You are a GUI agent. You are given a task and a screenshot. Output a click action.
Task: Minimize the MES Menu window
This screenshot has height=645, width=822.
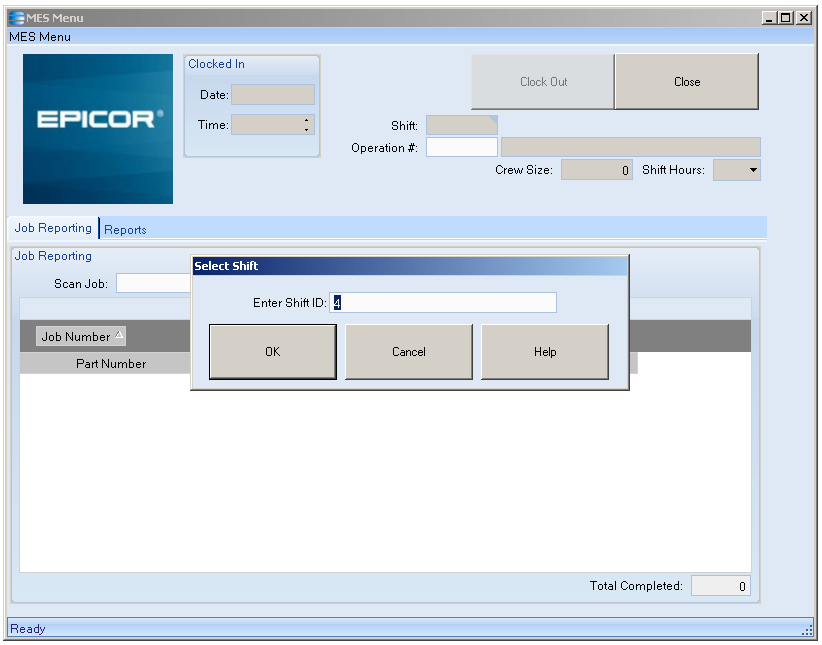[x=769, y=18]
